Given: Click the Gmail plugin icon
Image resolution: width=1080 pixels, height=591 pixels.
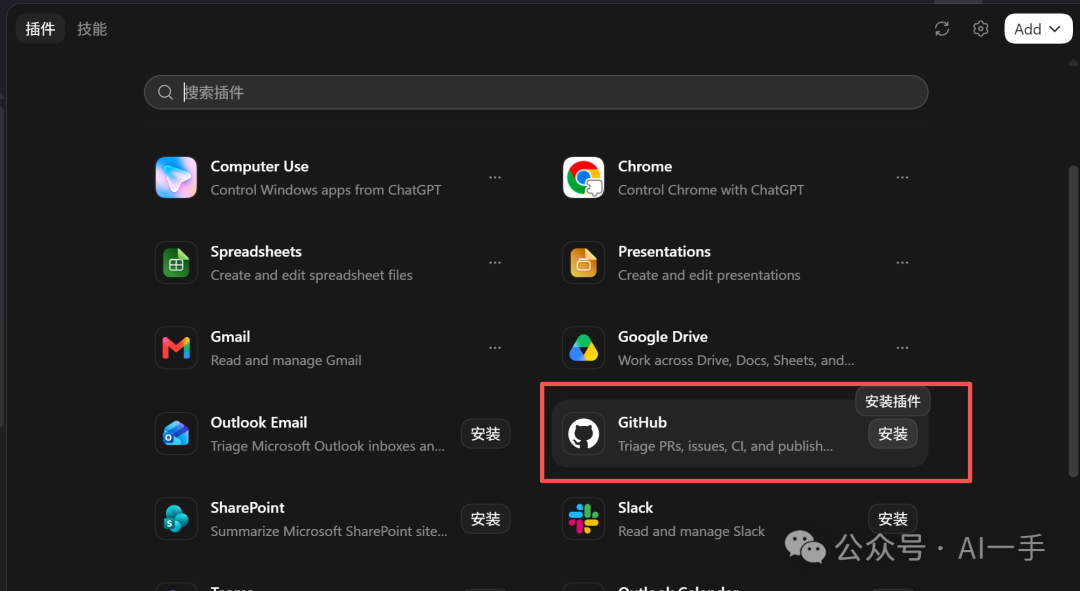Looking at the screenshot, I should coord(176,348).
